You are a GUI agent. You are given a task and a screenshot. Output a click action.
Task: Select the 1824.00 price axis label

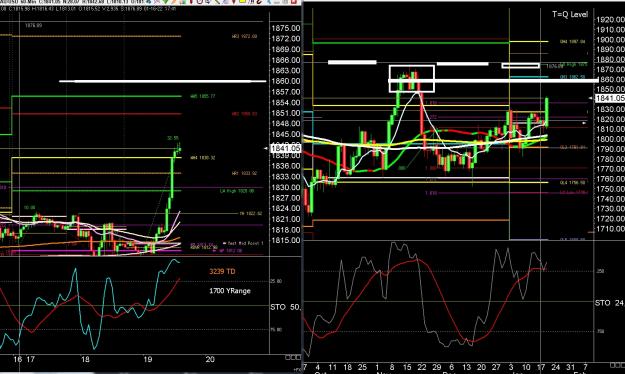point(286,208)
